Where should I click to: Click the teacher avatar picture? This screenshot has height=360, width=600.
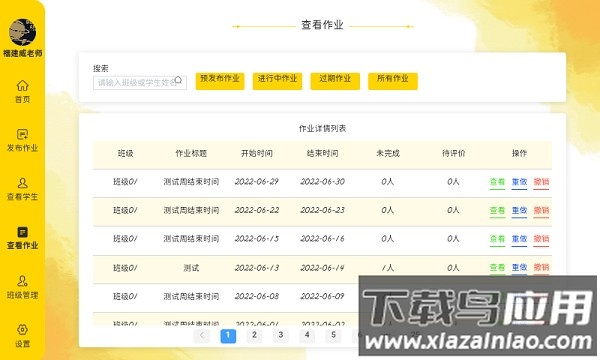point(22,33)
